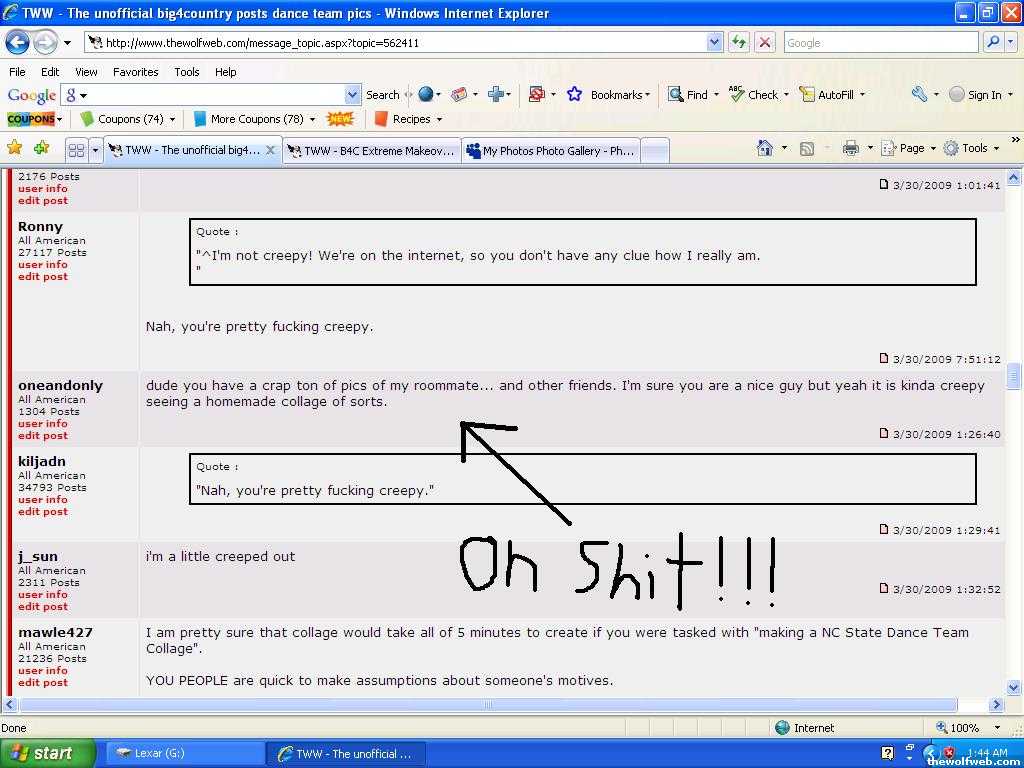Expand the address bar URL dropdown

tap(714, 42)
